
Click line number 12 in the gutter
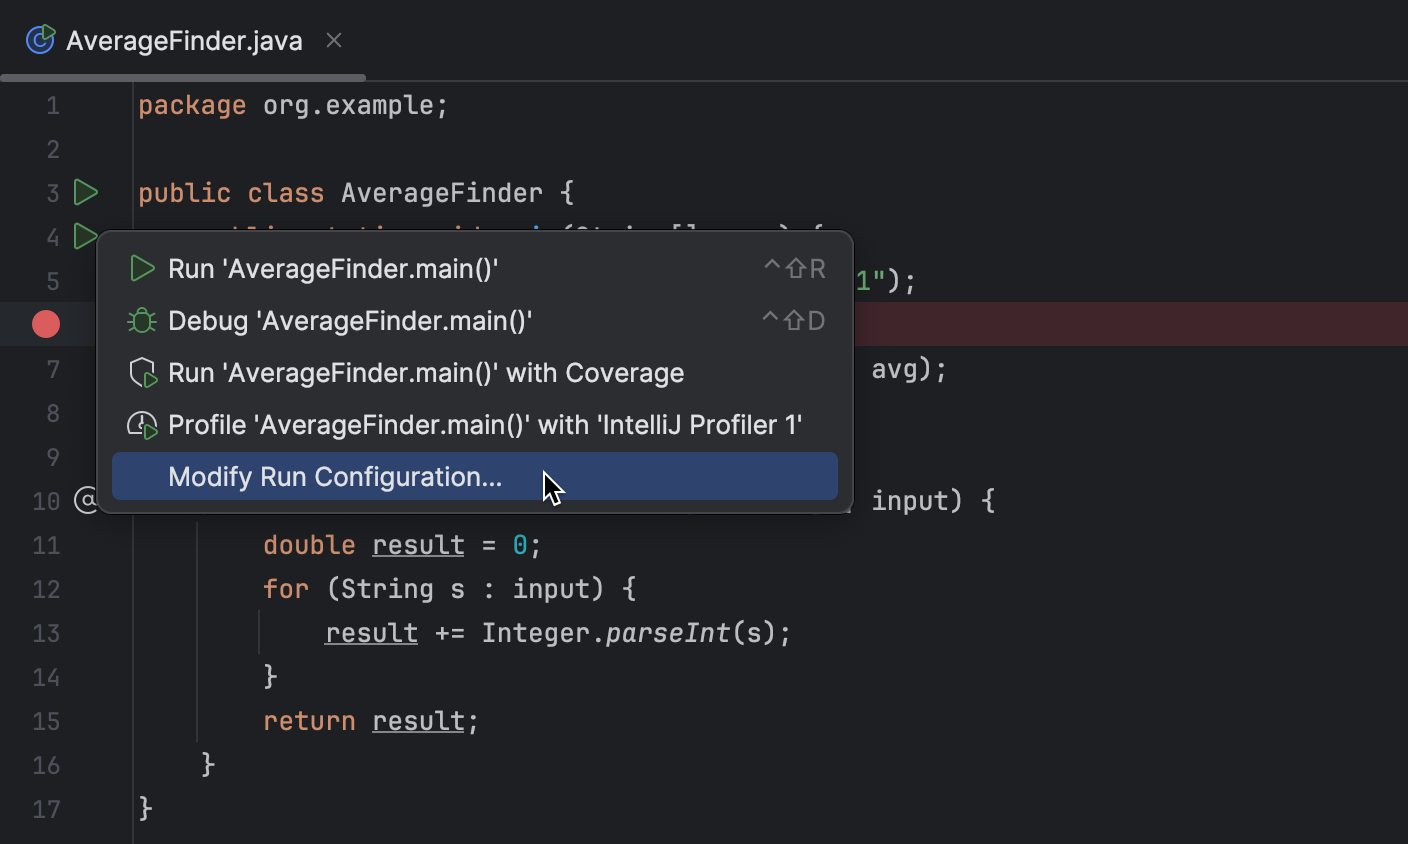pyautogui.click(x=45, y=589)
